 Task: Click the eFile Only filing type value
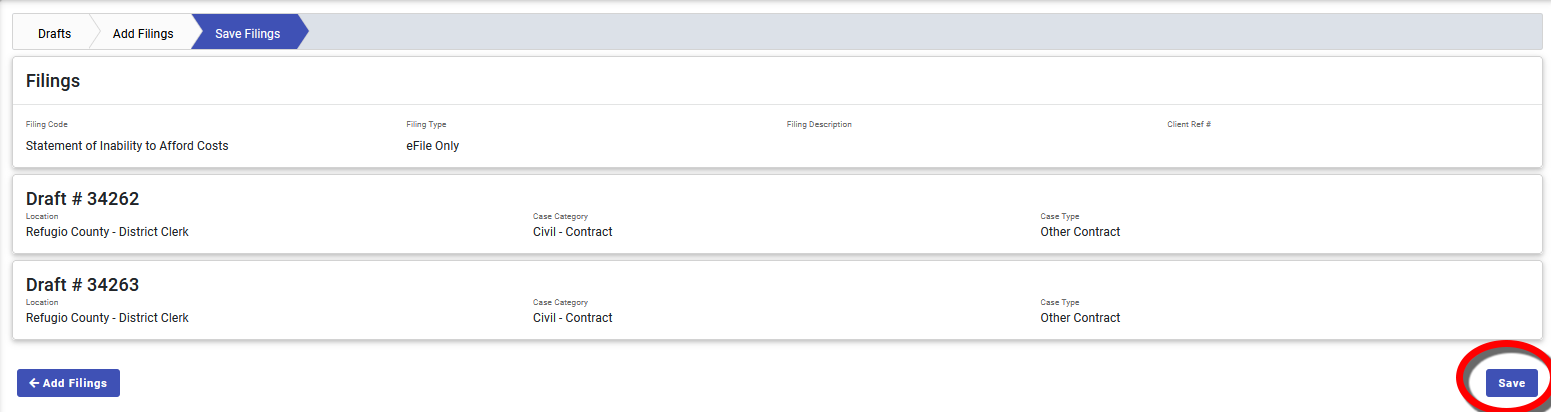(x=432, y=146)
